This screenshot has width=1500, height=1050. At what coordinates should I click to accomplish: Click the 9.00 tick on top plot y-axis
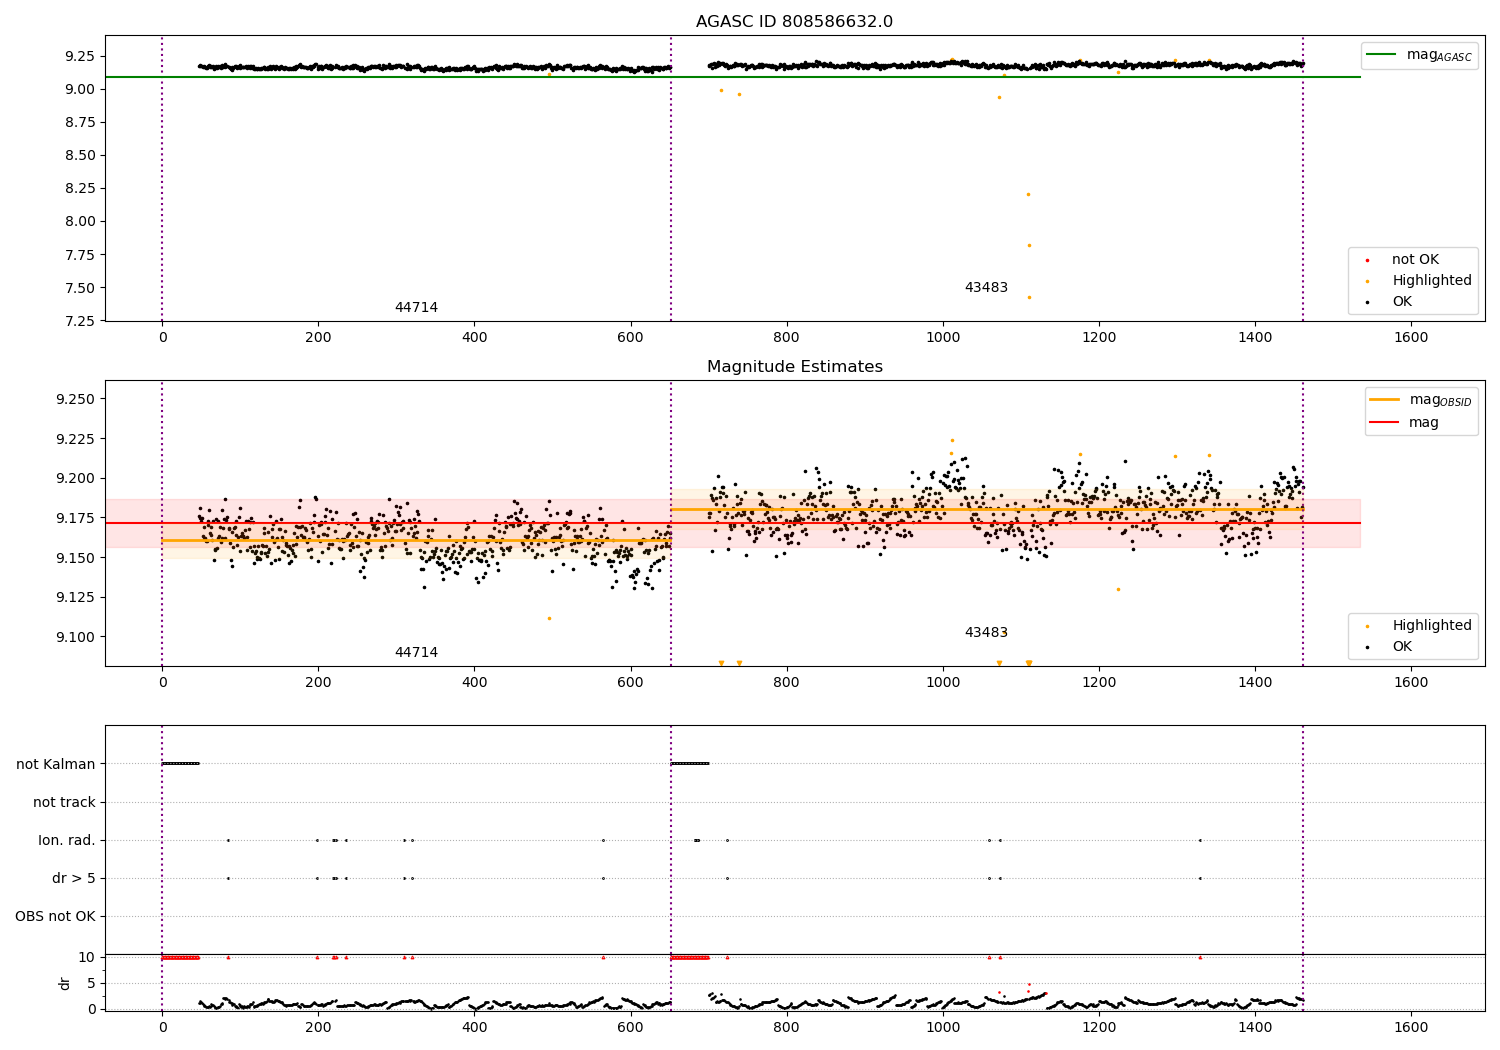[79, 89]
